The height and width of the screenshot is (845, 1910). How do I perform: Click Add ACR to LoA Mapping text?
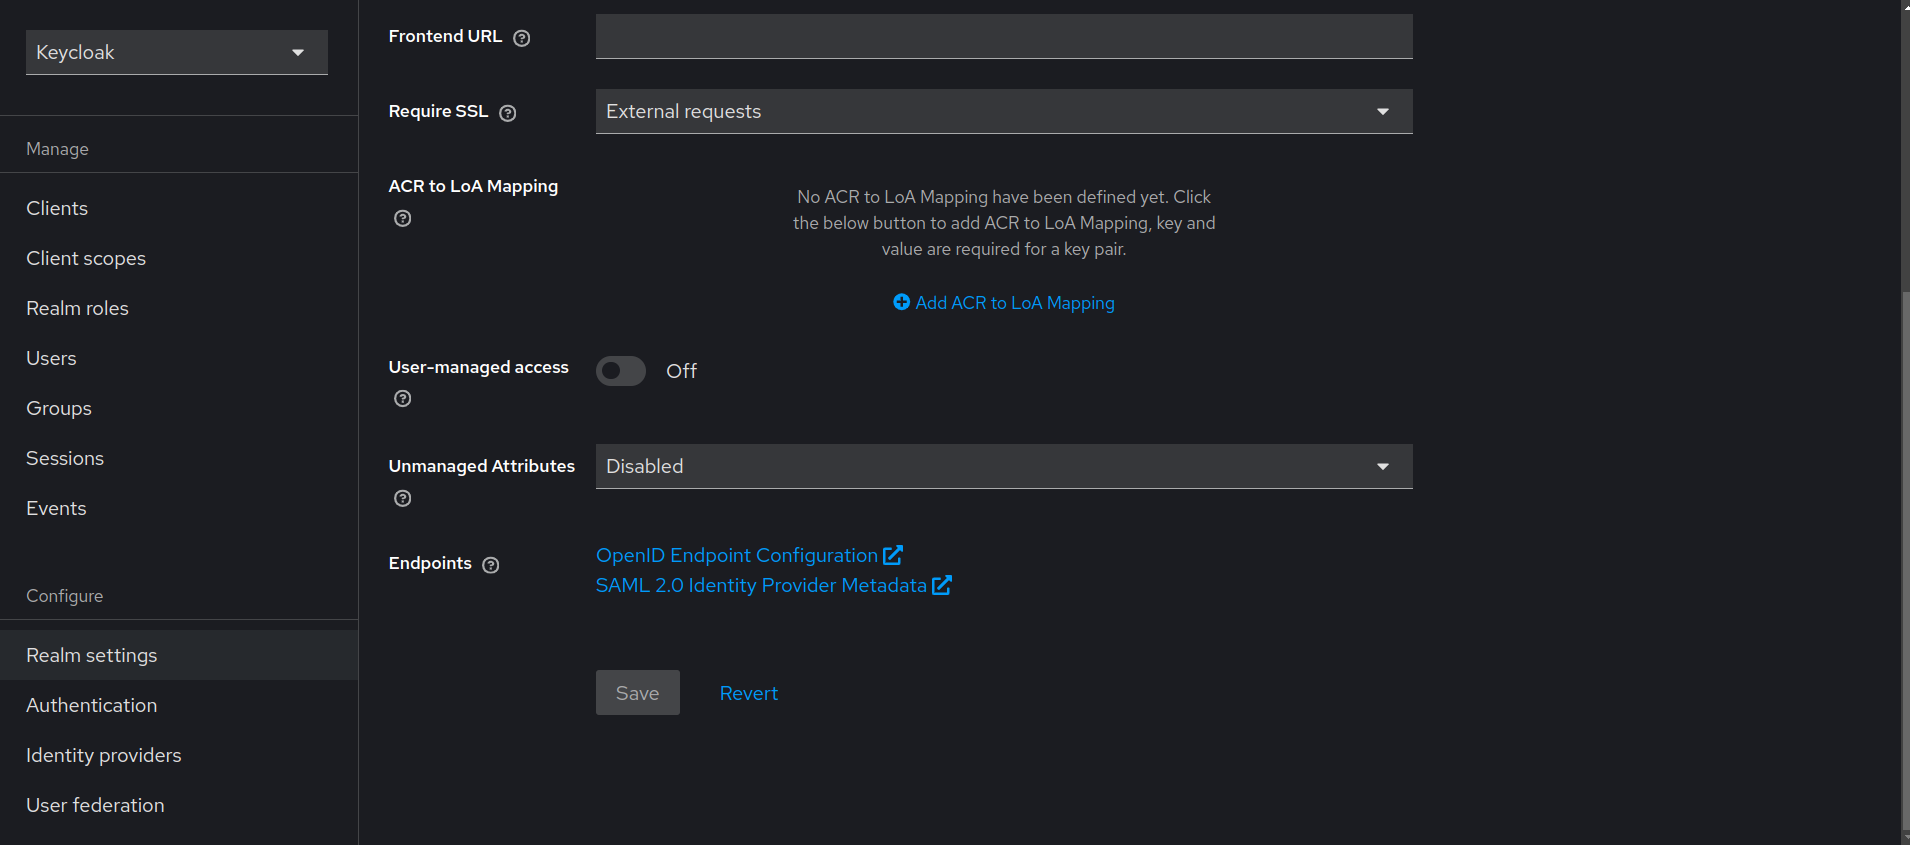coord(1015,303)
